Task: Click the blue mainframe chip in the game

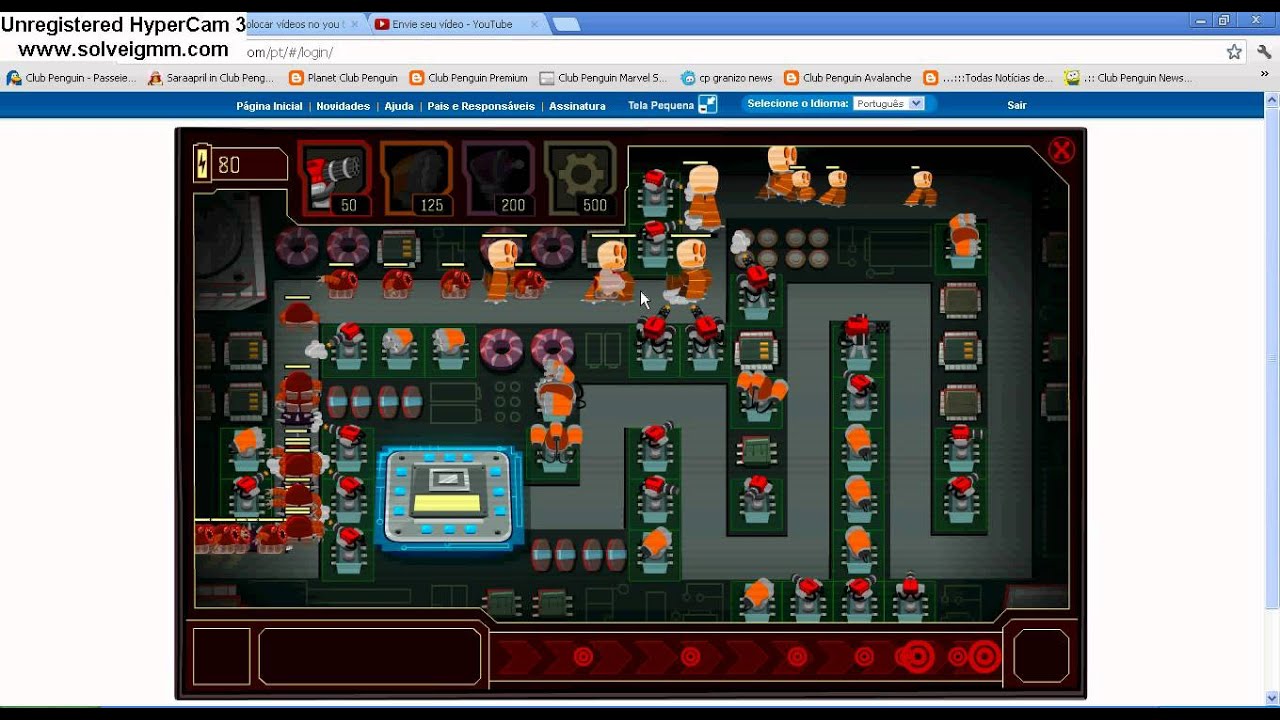Action: pos(450,497)
